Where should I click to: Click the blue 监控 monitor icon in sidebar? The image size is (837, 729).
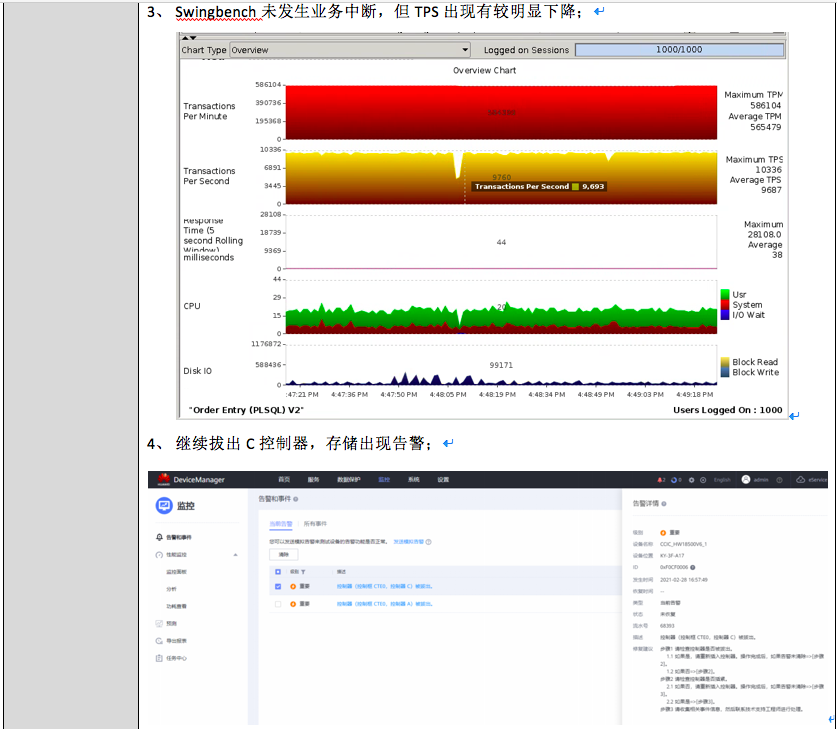tap(164, 505)
